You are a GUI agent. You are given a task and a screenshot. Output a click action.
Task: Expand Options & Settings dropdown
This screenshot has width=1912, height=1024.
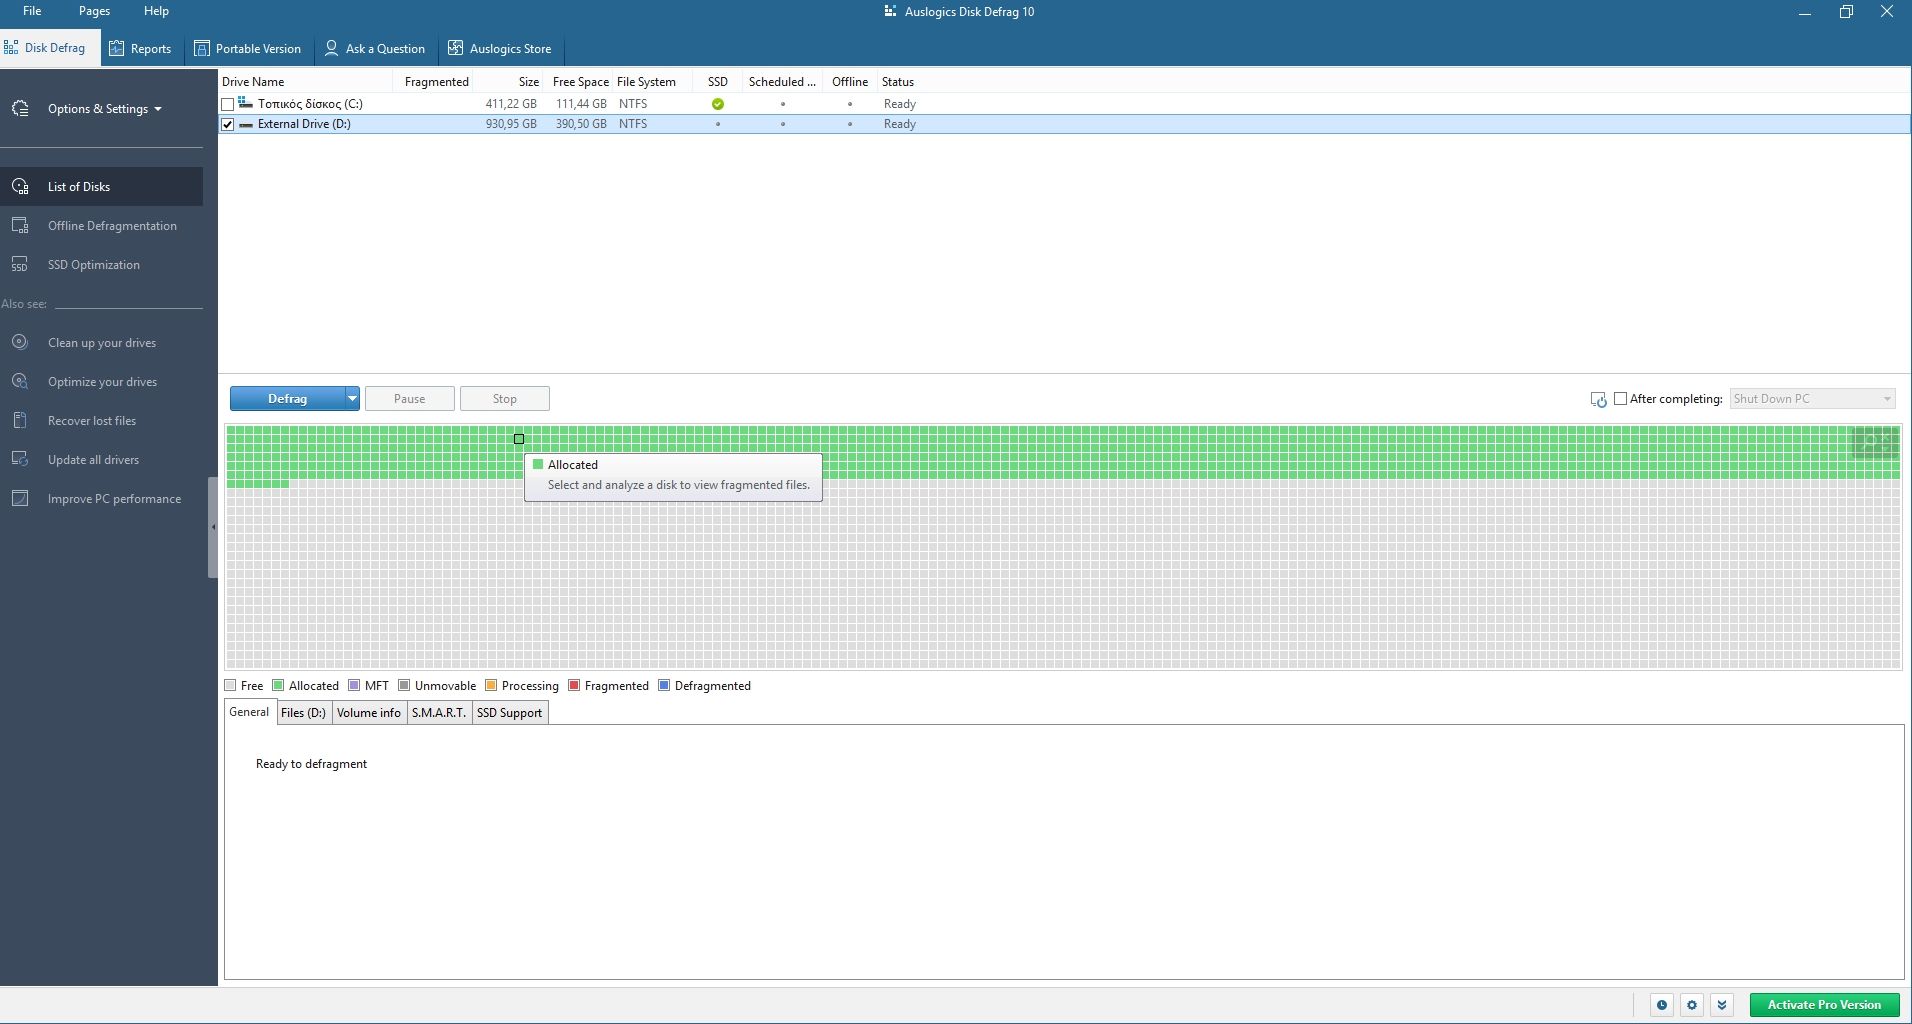[104, 109]
